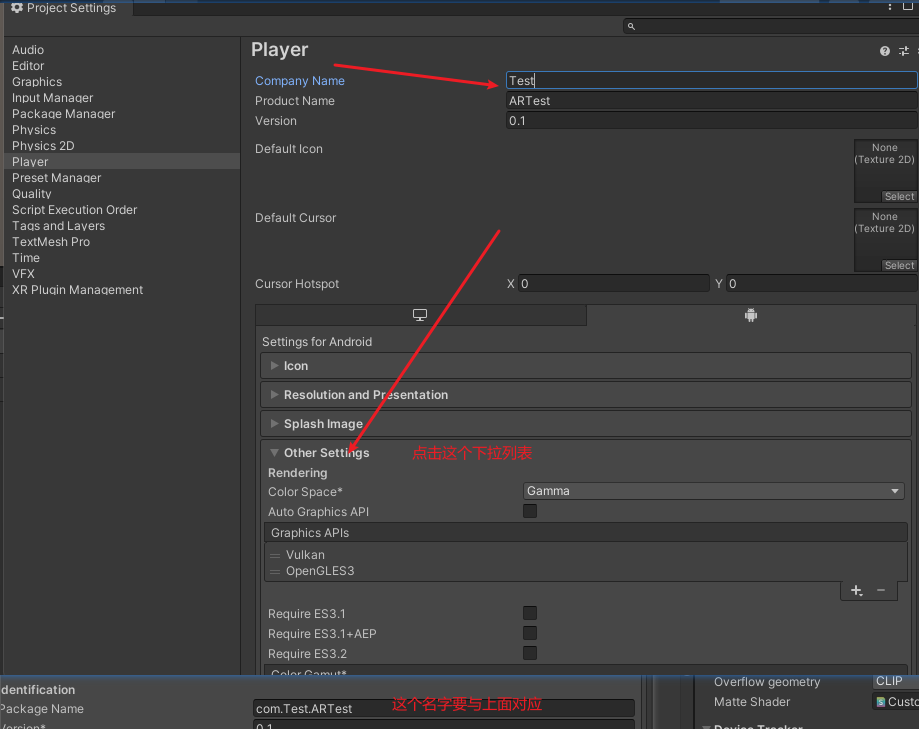Click Cursor Hotspot Y field
Screen dimensions: 919x729
tap(822, 284)
